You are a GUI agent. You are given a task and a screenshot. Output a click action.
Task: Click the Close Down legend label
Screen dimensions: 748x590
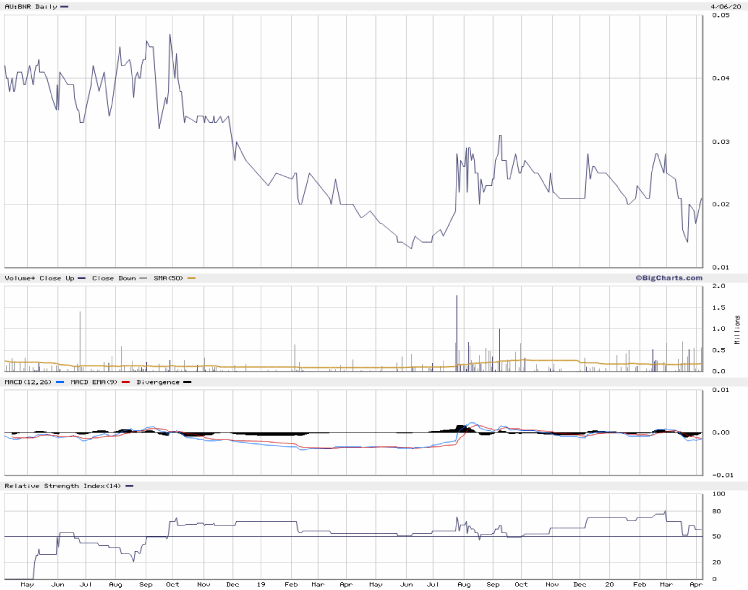pyautogui.click(x=115, y=278)
